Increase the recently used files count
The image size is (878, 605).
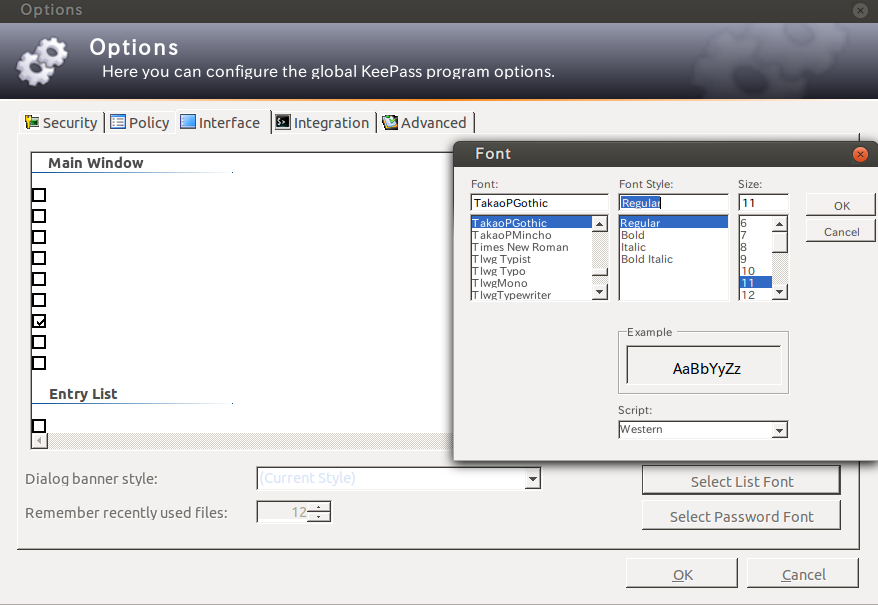pos(319,507)
